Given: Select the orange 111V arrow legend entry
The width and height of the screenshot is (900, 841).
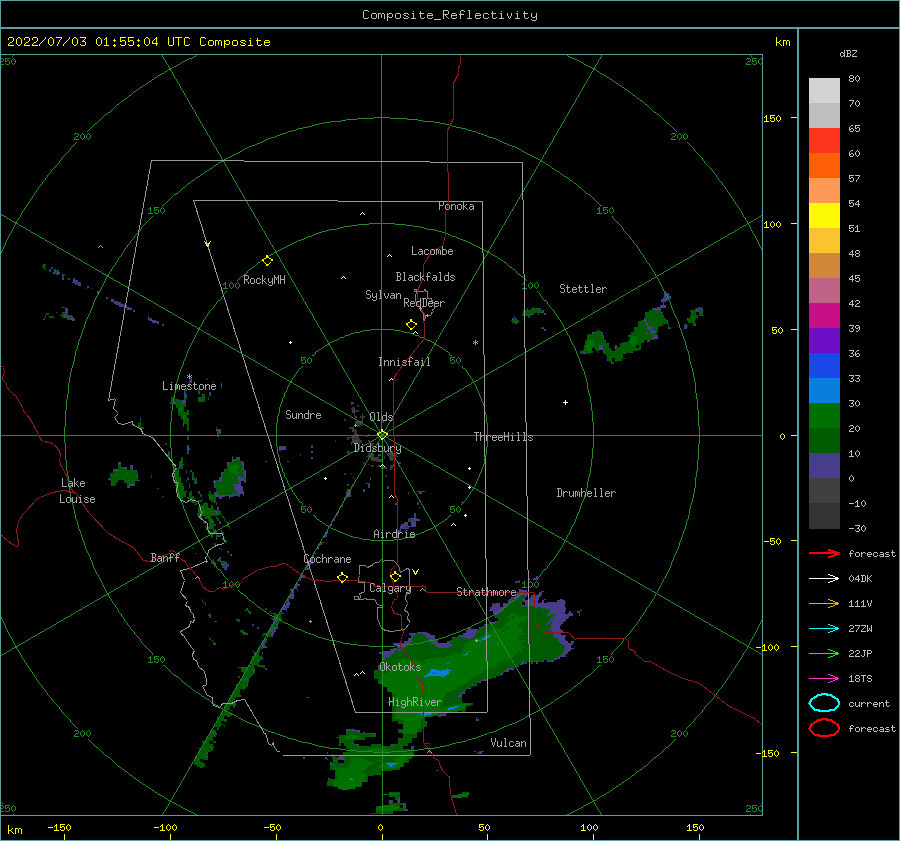Looking at the screenshot, I should [824, 603].
